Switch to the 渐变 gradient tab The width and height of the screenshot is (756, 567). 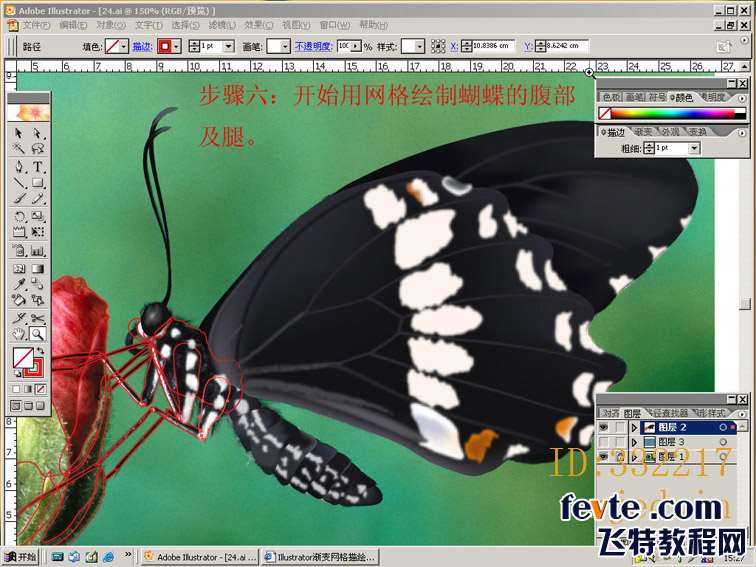point(644,132)
